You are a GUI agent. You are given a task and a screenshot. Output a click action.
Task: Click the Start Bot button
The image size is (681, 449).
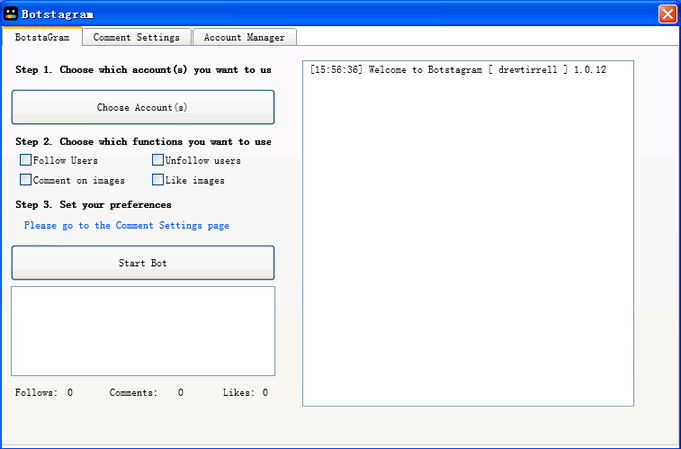[x=143, y=263]
